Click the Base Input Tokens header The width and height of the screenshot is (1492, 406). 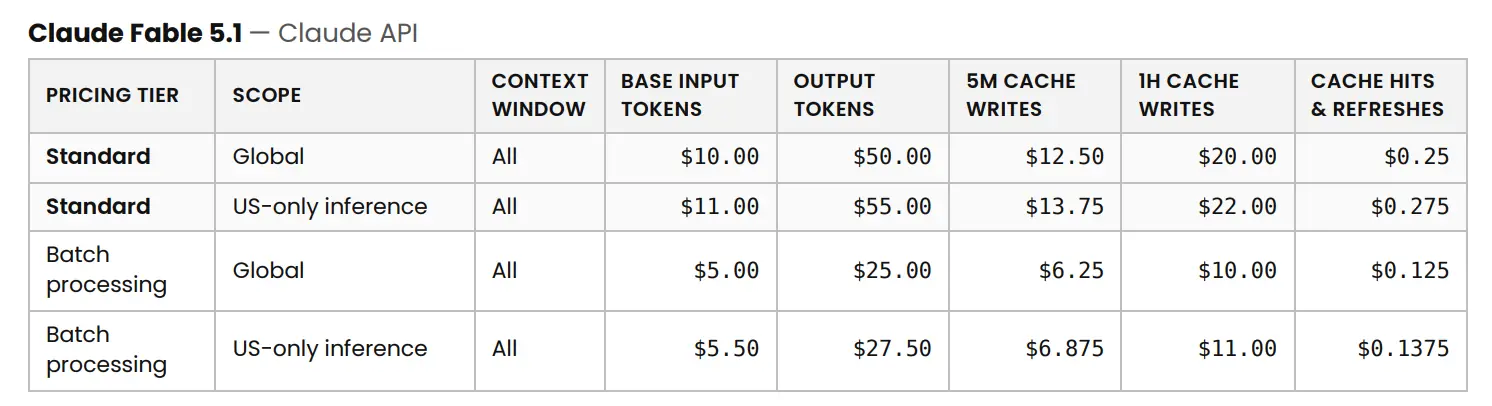[x=680, y=95]
